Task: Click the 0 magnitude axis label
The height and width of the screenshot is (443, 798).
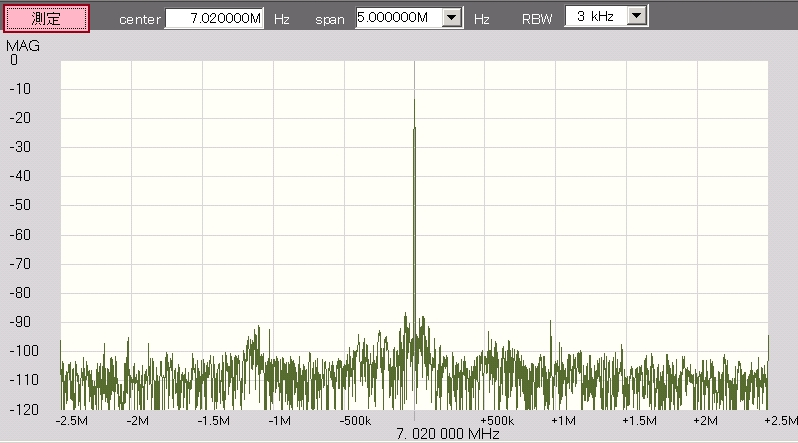Action: click(14, 60)
